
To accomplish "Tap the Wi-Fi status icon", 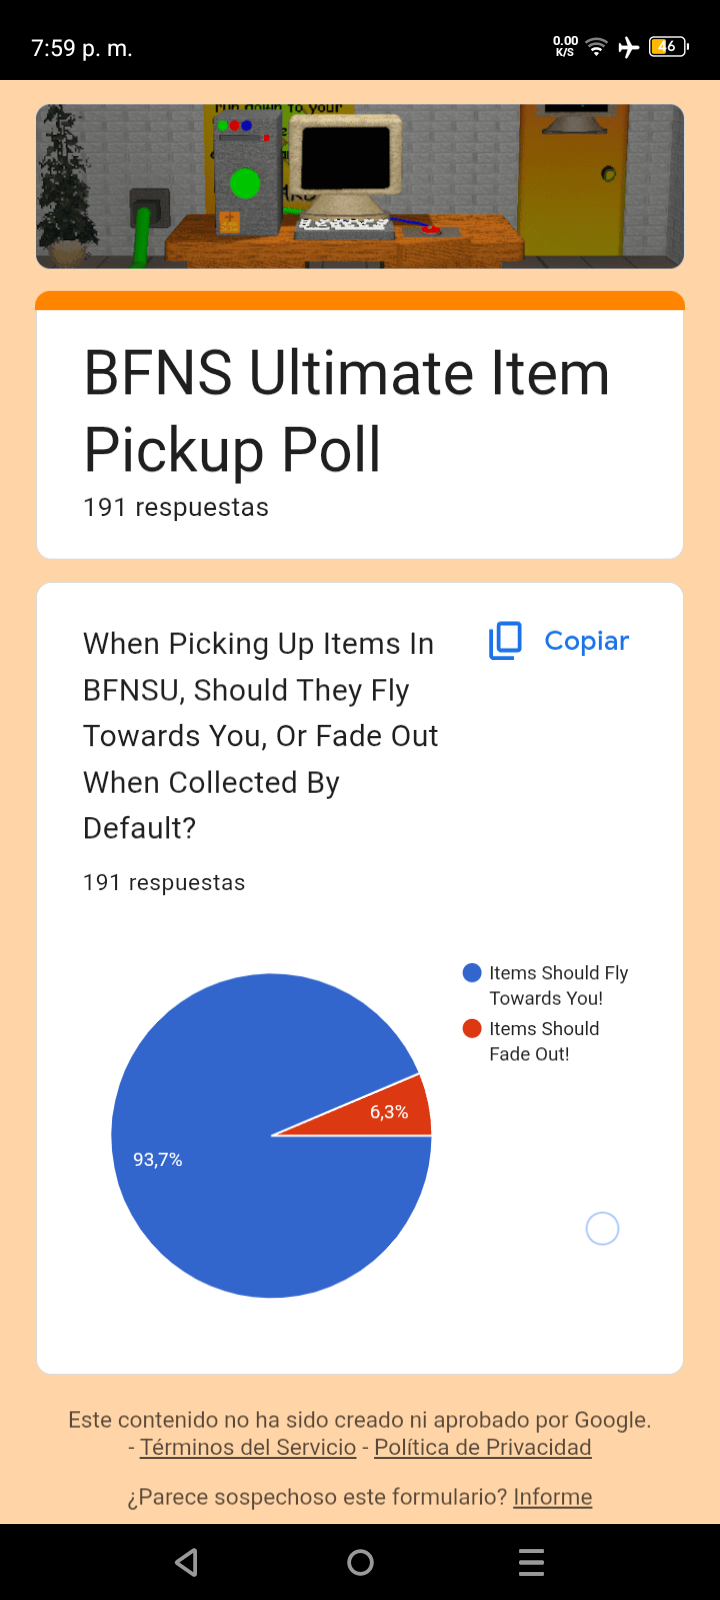I will click(x=597, y=47).
